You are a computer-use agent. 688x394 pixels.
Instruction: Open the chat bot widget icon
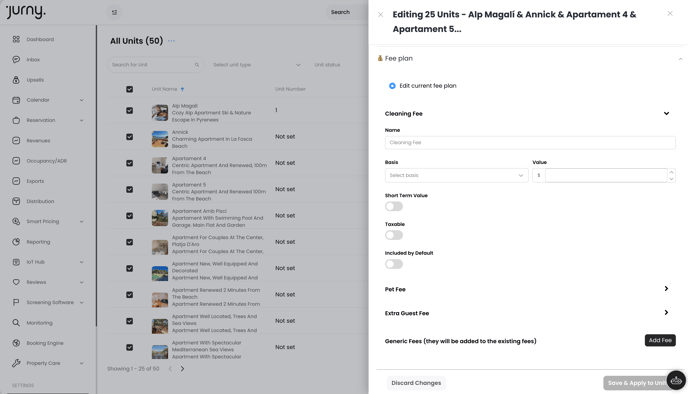pyautogui.click(x=676, y=380)
